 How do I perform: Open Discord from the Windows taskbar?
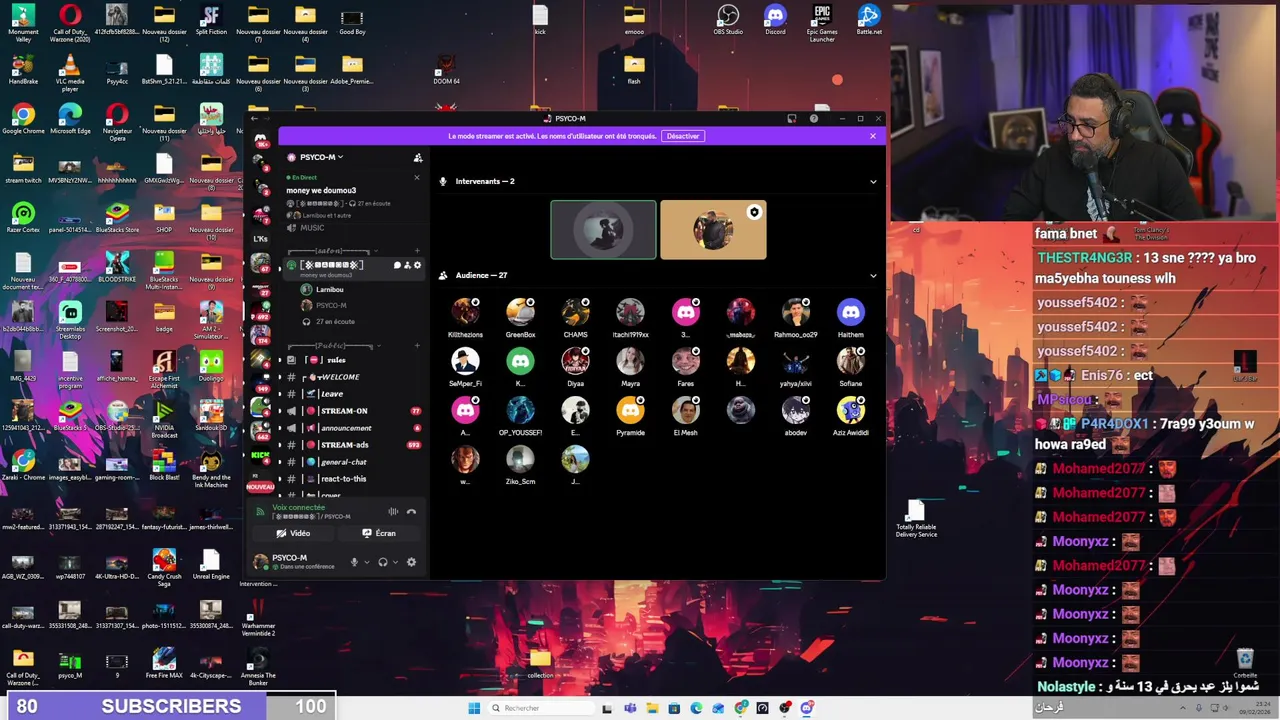[806, 708]
